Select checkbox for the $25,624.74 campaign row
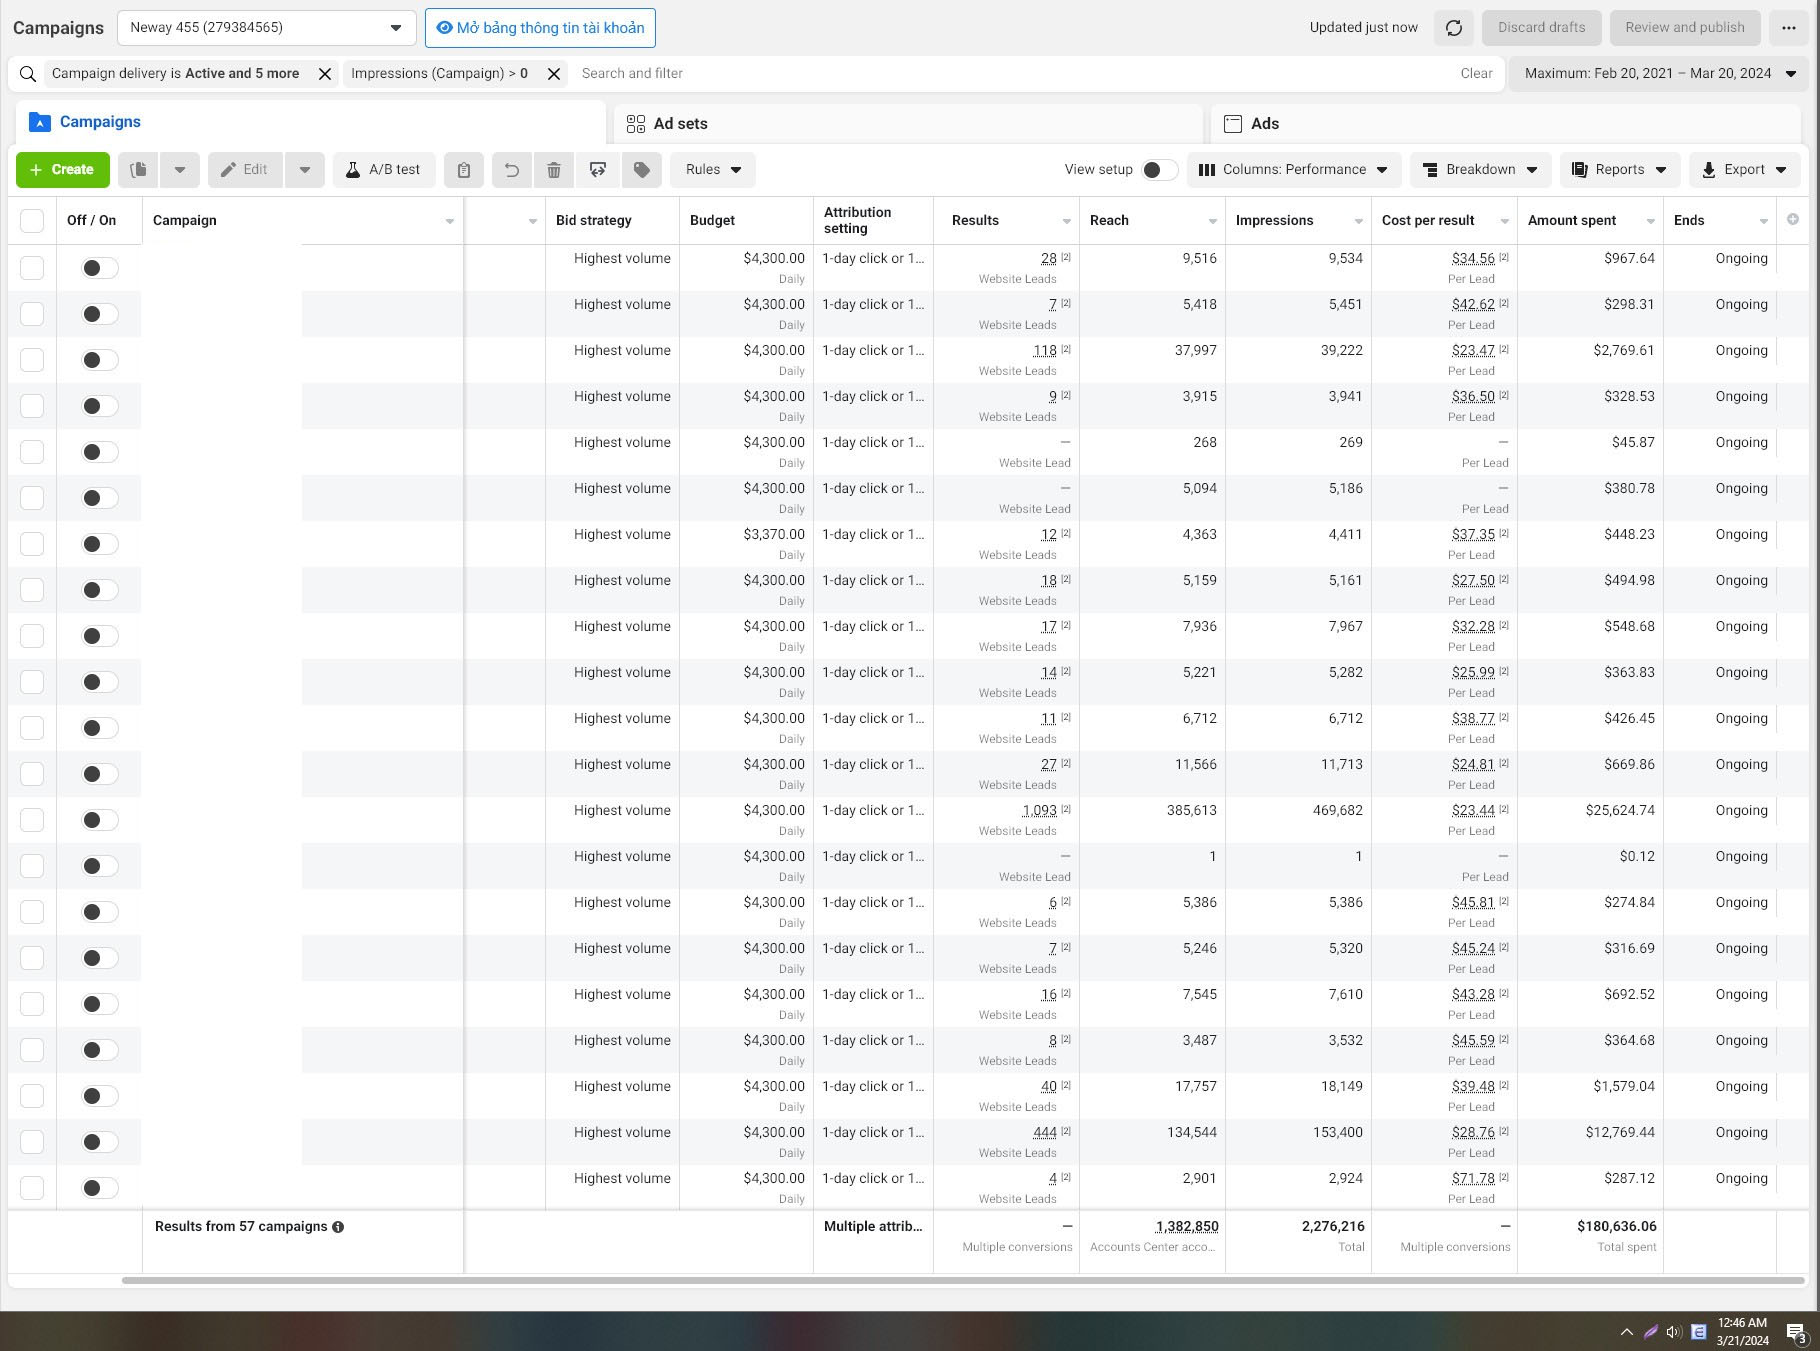Image resolution: width=1820 pixels, height=1351 pixels. [x=32, y=820]
